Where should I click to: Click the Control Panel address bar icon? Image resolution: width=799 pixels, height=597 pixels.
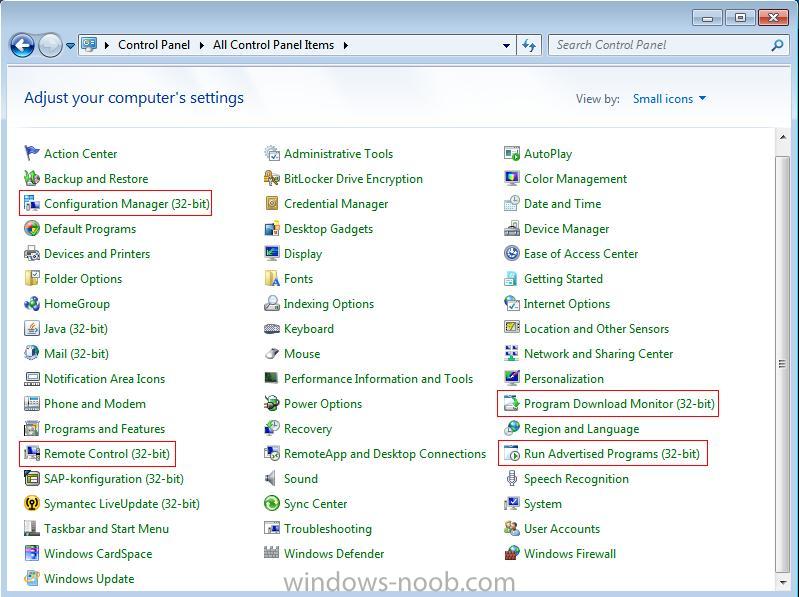[x=89, y=44]
